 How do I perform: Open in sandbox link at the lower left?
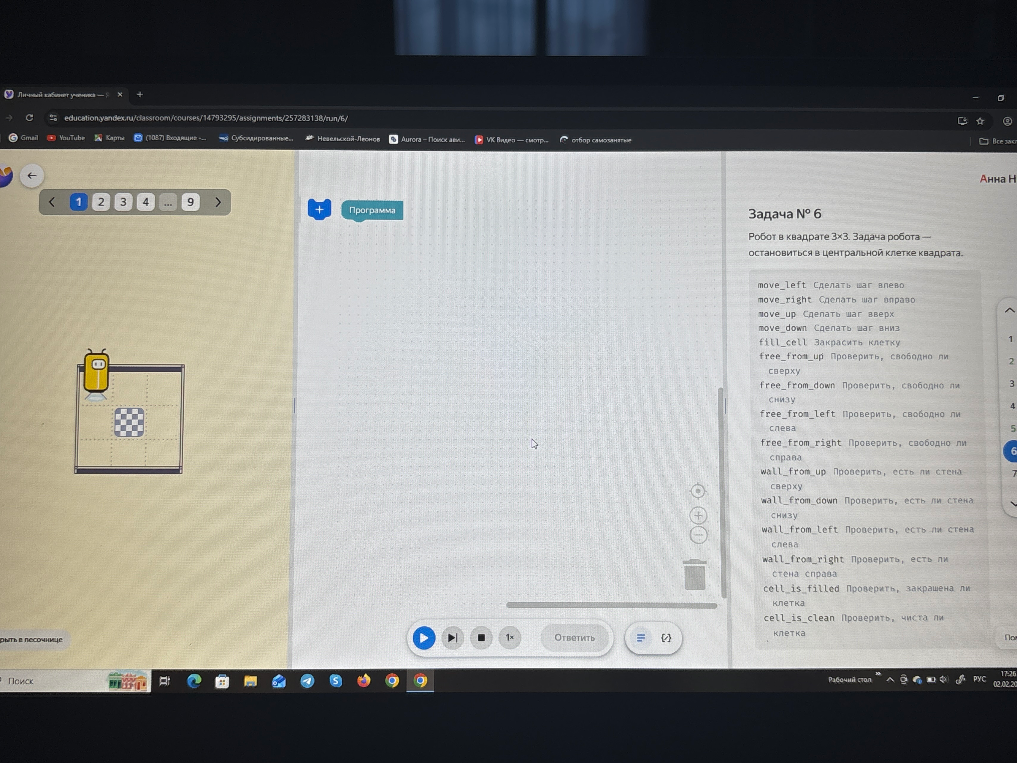(32, 639)
